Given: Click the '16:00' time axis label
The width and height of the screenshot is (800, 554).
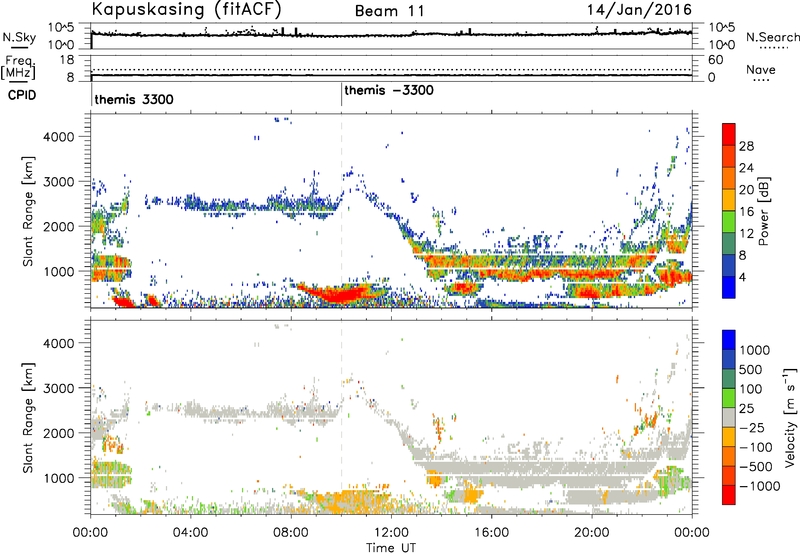Looking at the screenshot, I should tap(491, 533).
